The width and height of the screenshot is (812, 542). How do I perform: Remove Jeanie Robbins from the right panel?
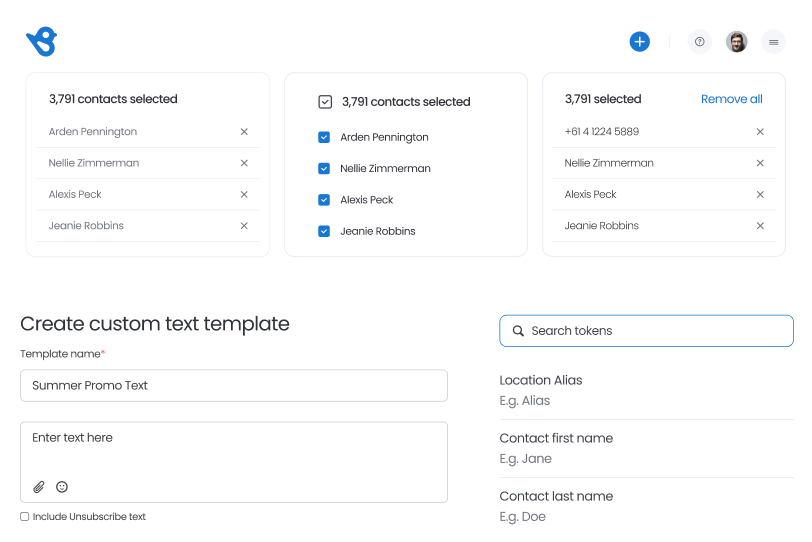tap(760, 226)
